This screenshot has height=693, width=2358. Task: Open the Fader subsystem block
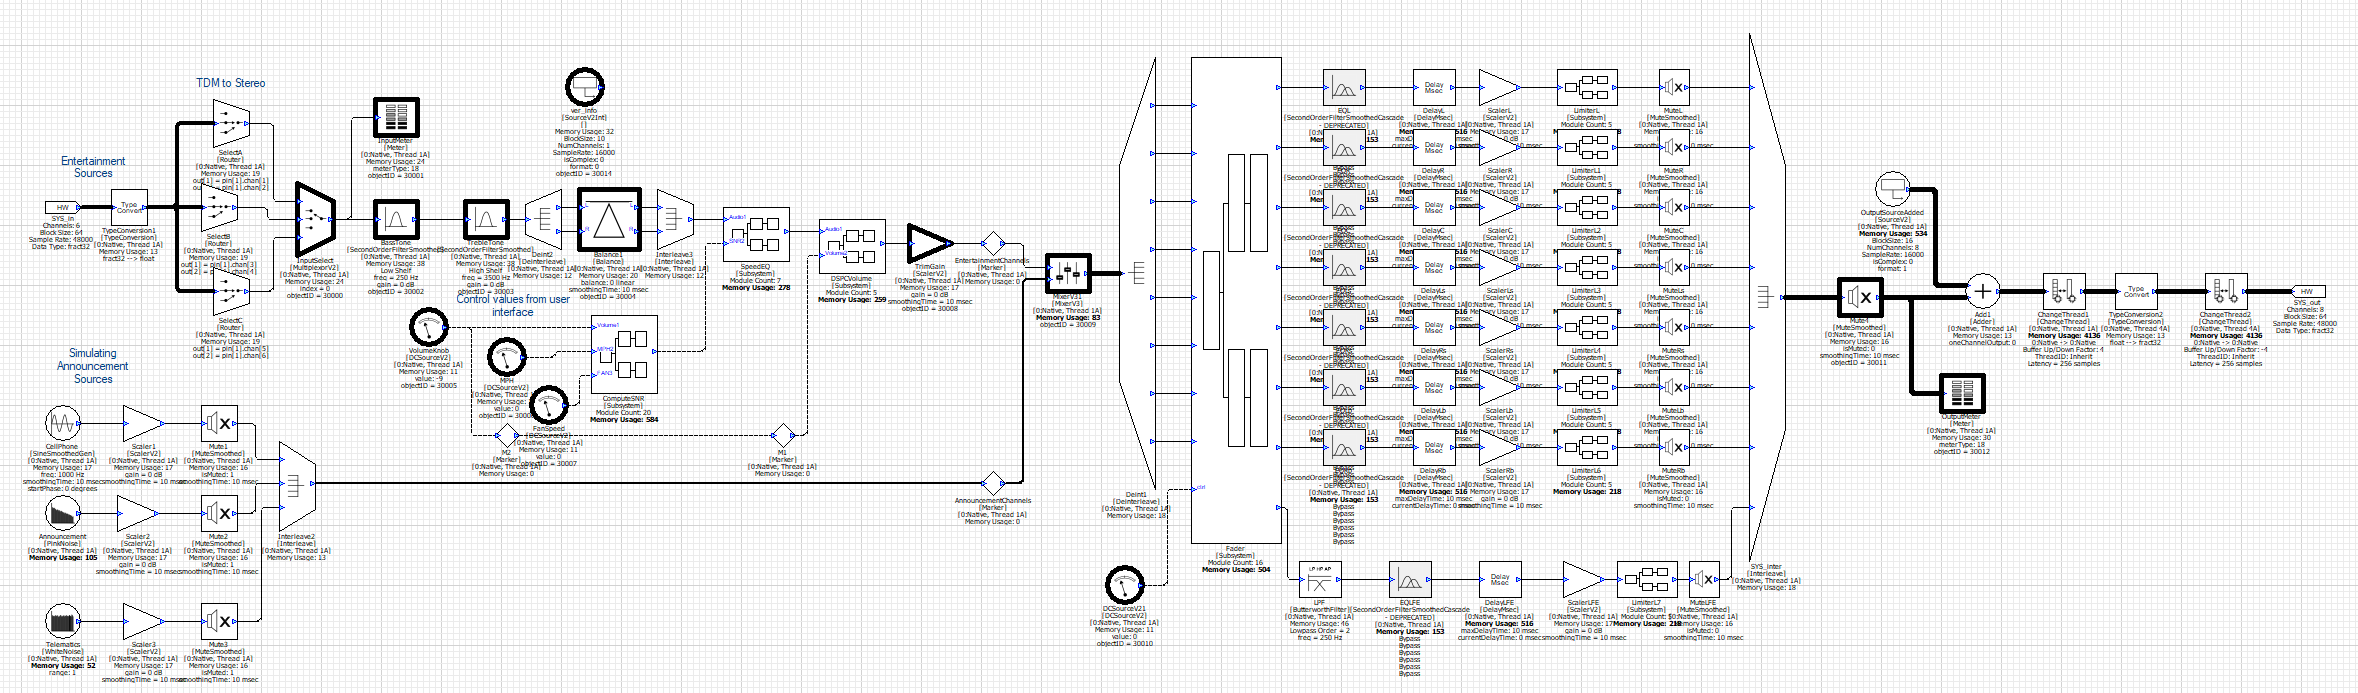[1236, 300]
